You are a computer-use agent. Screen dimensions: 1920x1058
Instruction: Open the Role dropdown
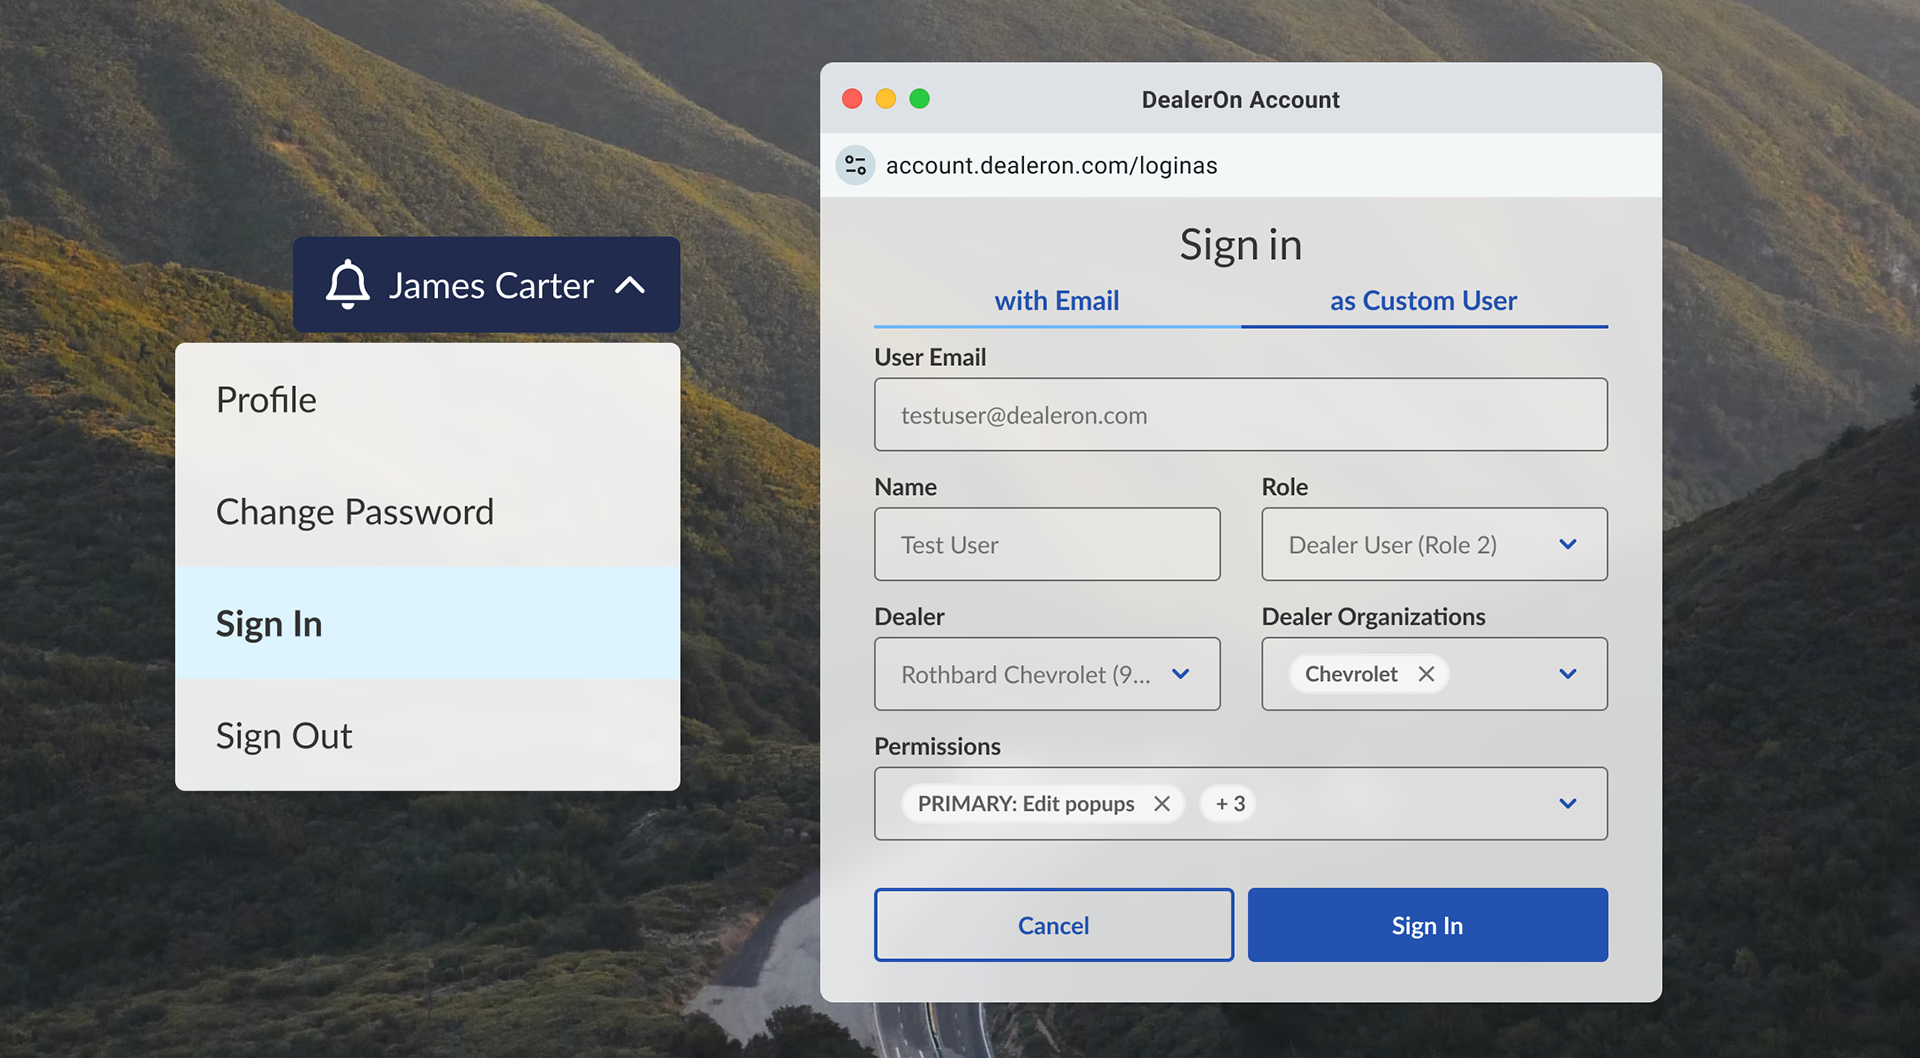[1434, 544]
